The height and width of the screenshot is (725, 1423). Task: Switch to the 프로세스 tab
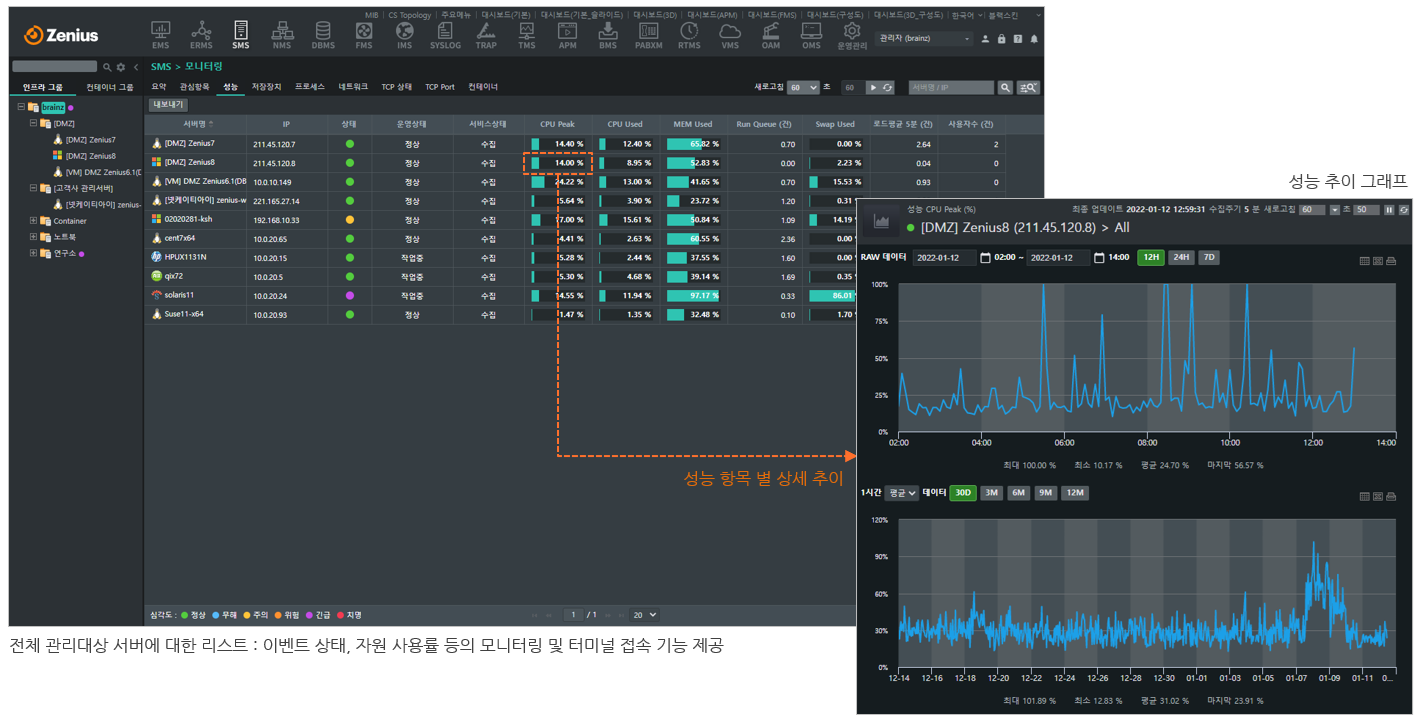309,87
